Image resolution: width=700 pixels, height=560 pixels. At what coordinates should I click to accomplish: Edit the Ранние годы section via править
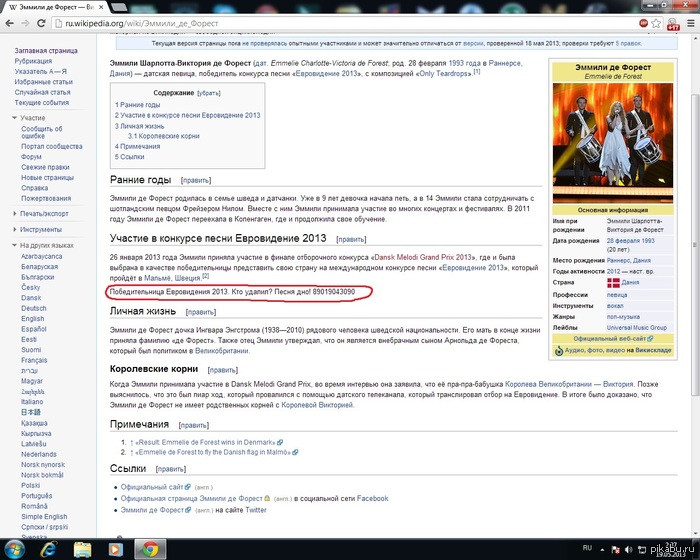(196, 180)
